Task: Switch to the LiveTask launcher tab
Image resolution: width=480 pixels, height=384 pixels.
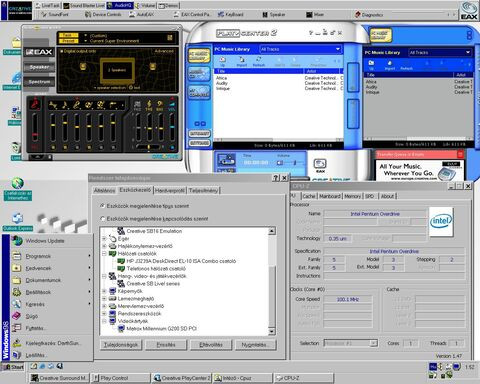Action: (x=47, y=5)
